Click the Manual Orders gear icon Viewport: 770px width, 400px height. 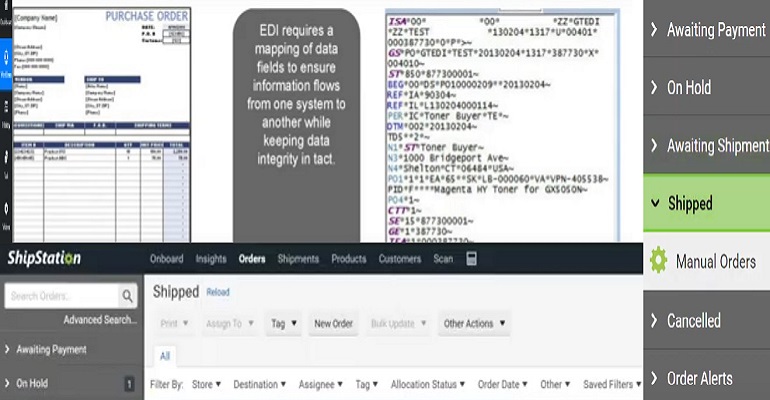pos(659,261)
